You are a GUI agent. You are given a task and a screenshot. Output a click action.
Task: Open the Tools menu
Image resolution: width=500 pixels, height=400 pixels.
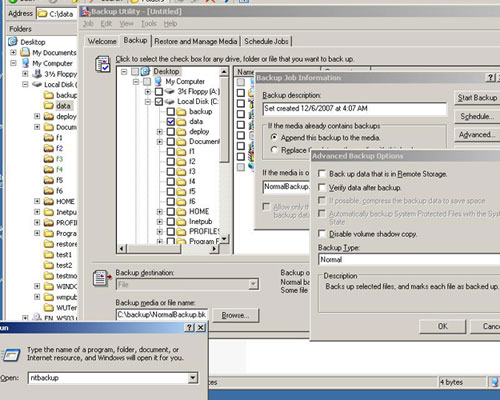149,24
